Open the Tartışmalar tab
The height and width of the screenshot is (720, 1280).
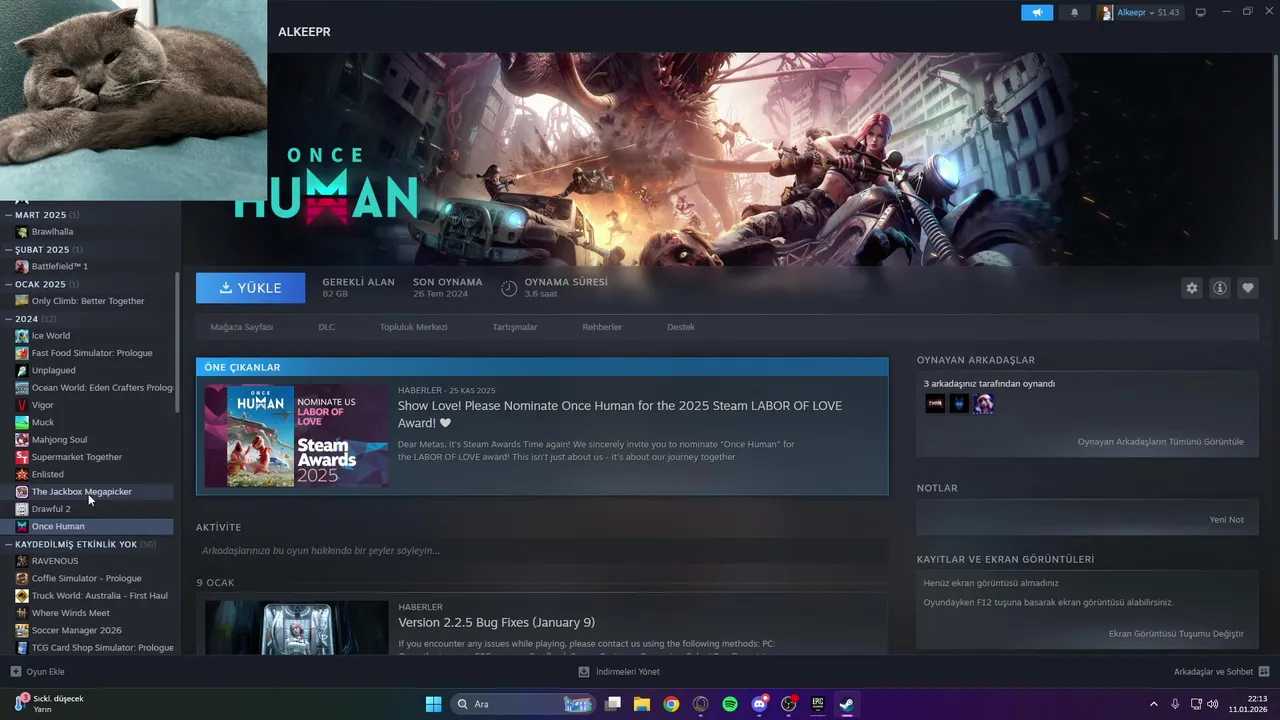(515, 327)
